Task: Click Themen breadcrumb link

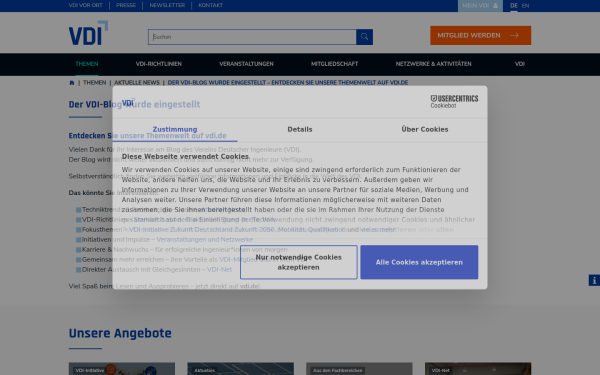Action: click(95, 83)
